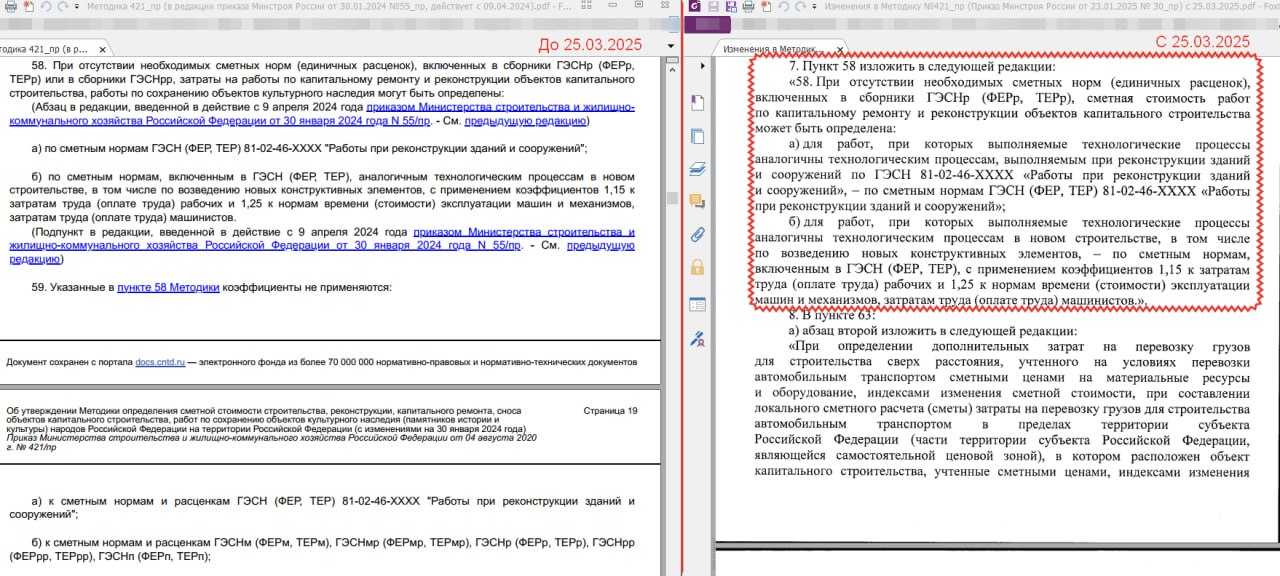
Task: Click 'а) абзац второй изложить в следующей редакции' line
Action: [932, 331]
